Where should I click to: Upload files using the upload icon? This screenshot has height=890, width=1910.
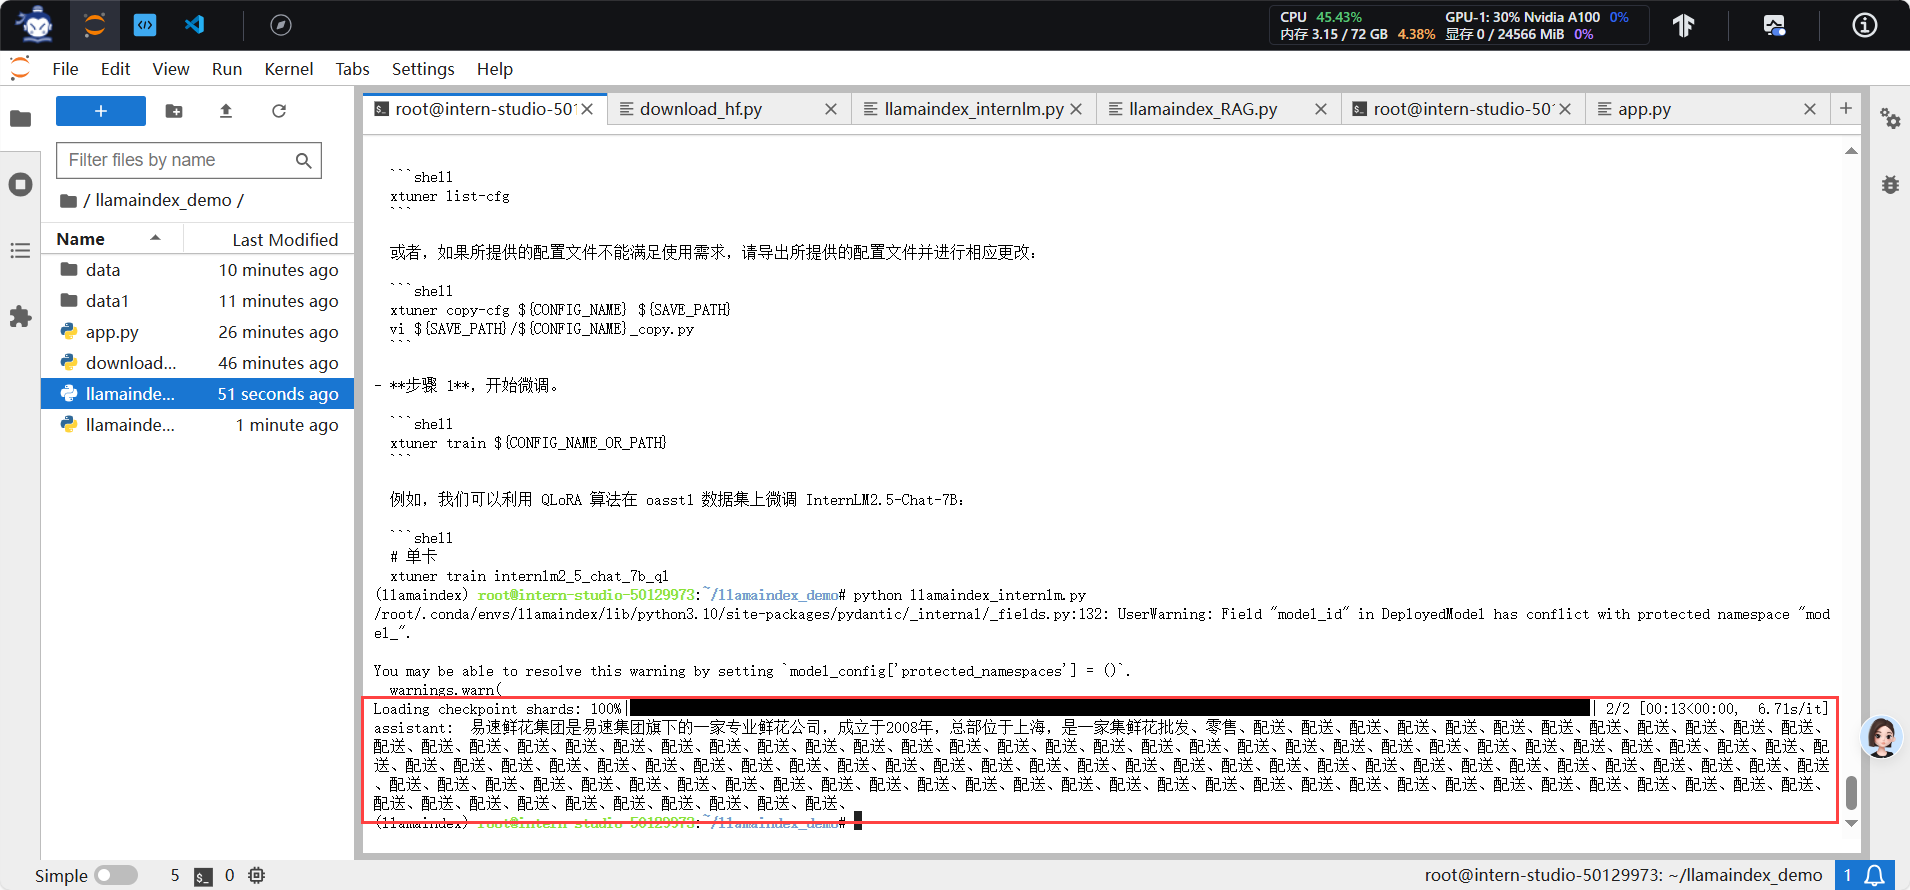226,111
